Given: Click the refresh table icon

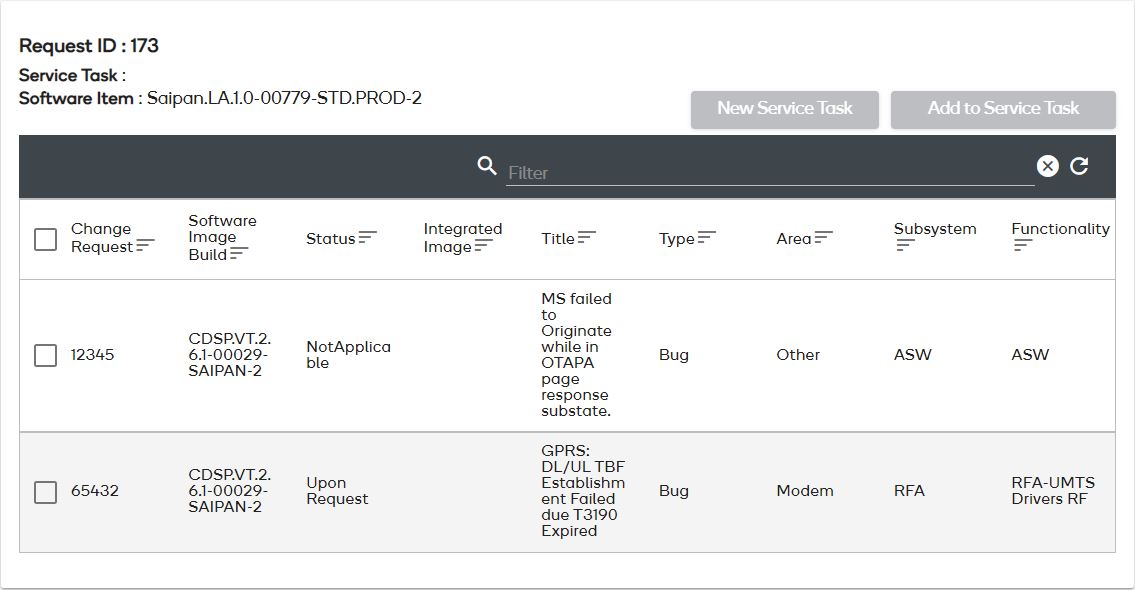Looking at the screenshot, I should pos(1079,166).
